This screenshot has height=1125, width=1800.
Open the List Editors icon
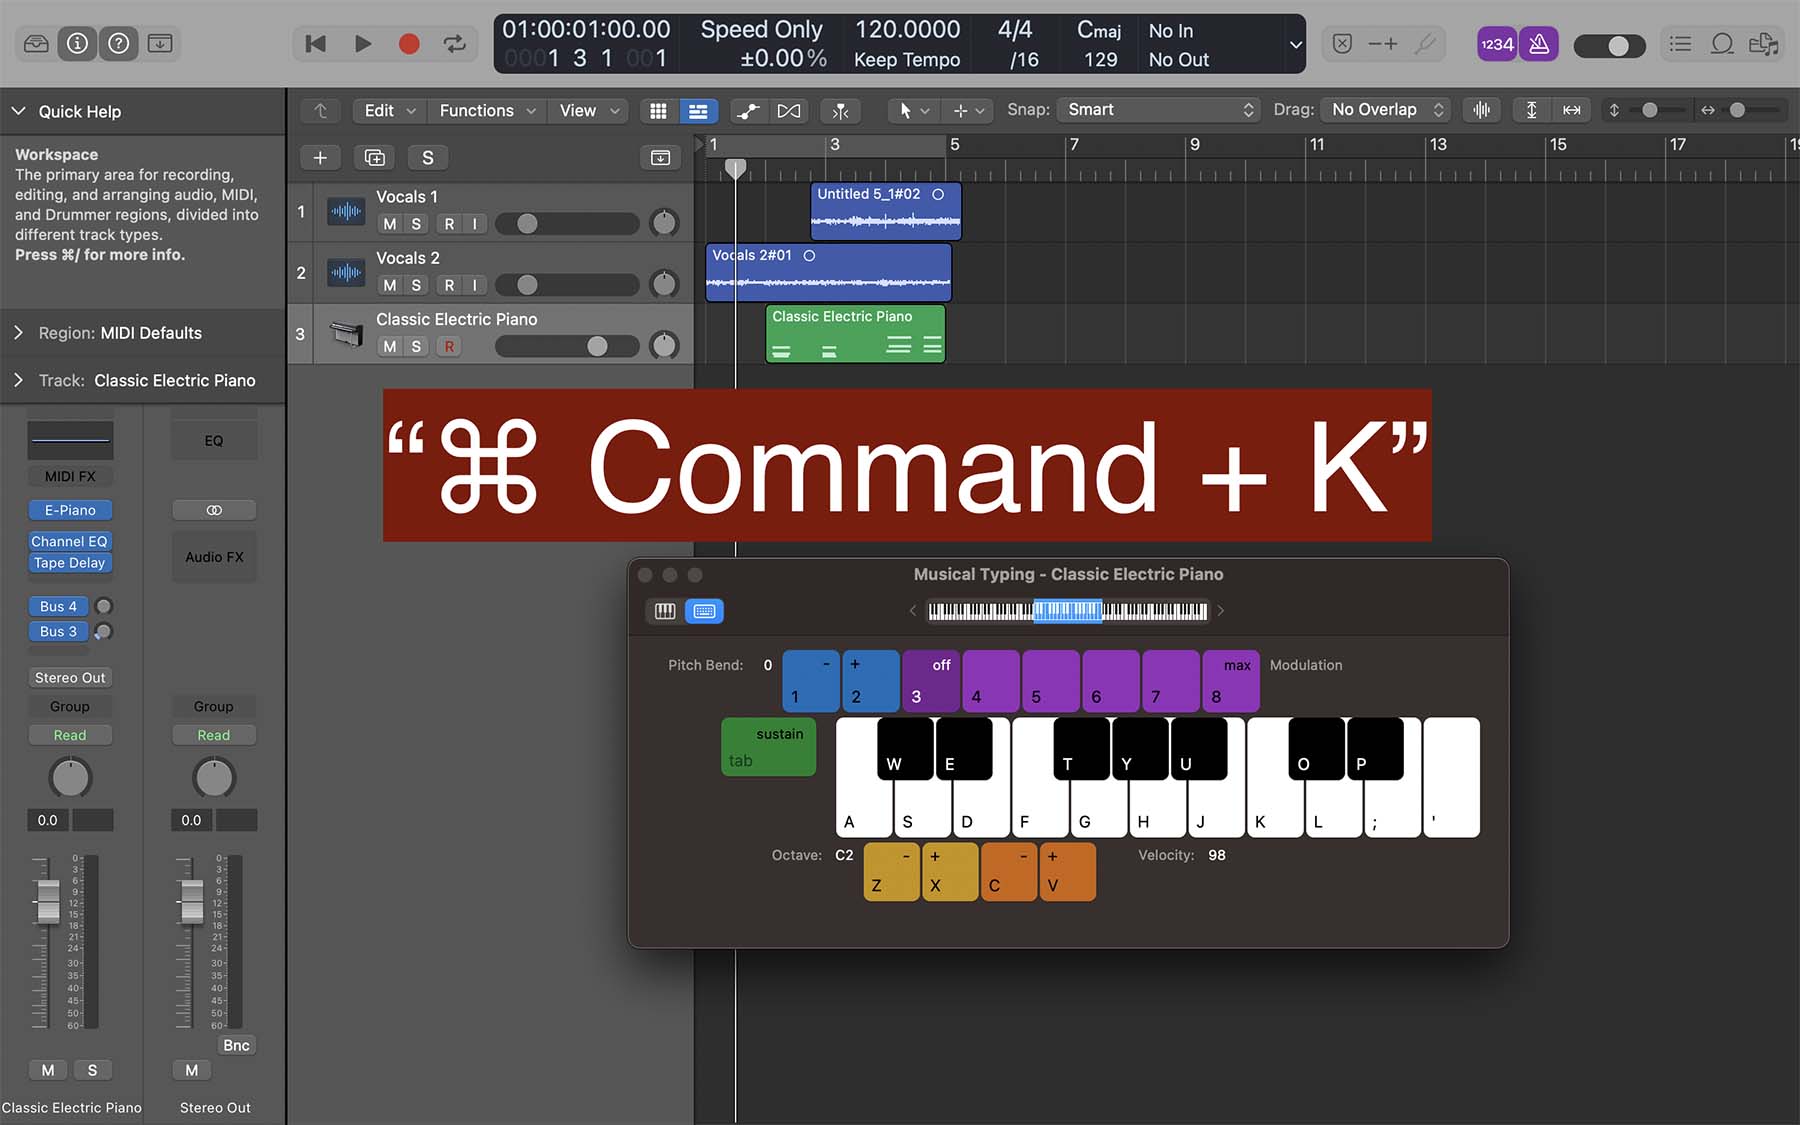tap(1680, 44)
